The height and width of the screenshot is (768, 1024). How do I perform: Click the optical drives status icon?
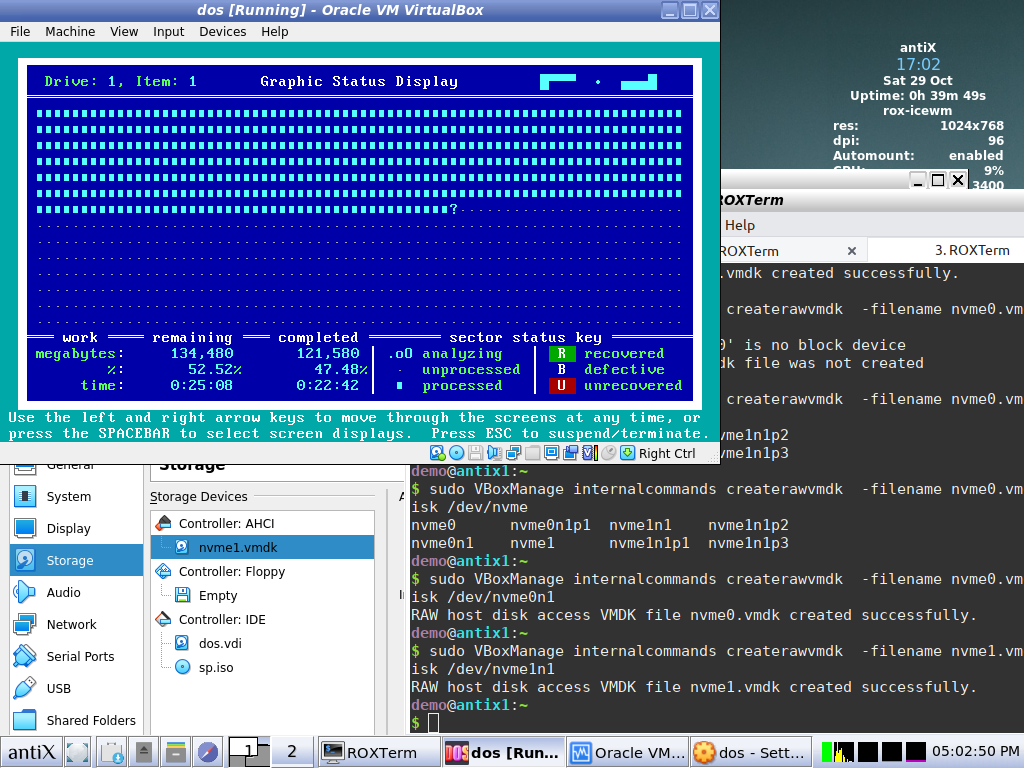(457, 452)
